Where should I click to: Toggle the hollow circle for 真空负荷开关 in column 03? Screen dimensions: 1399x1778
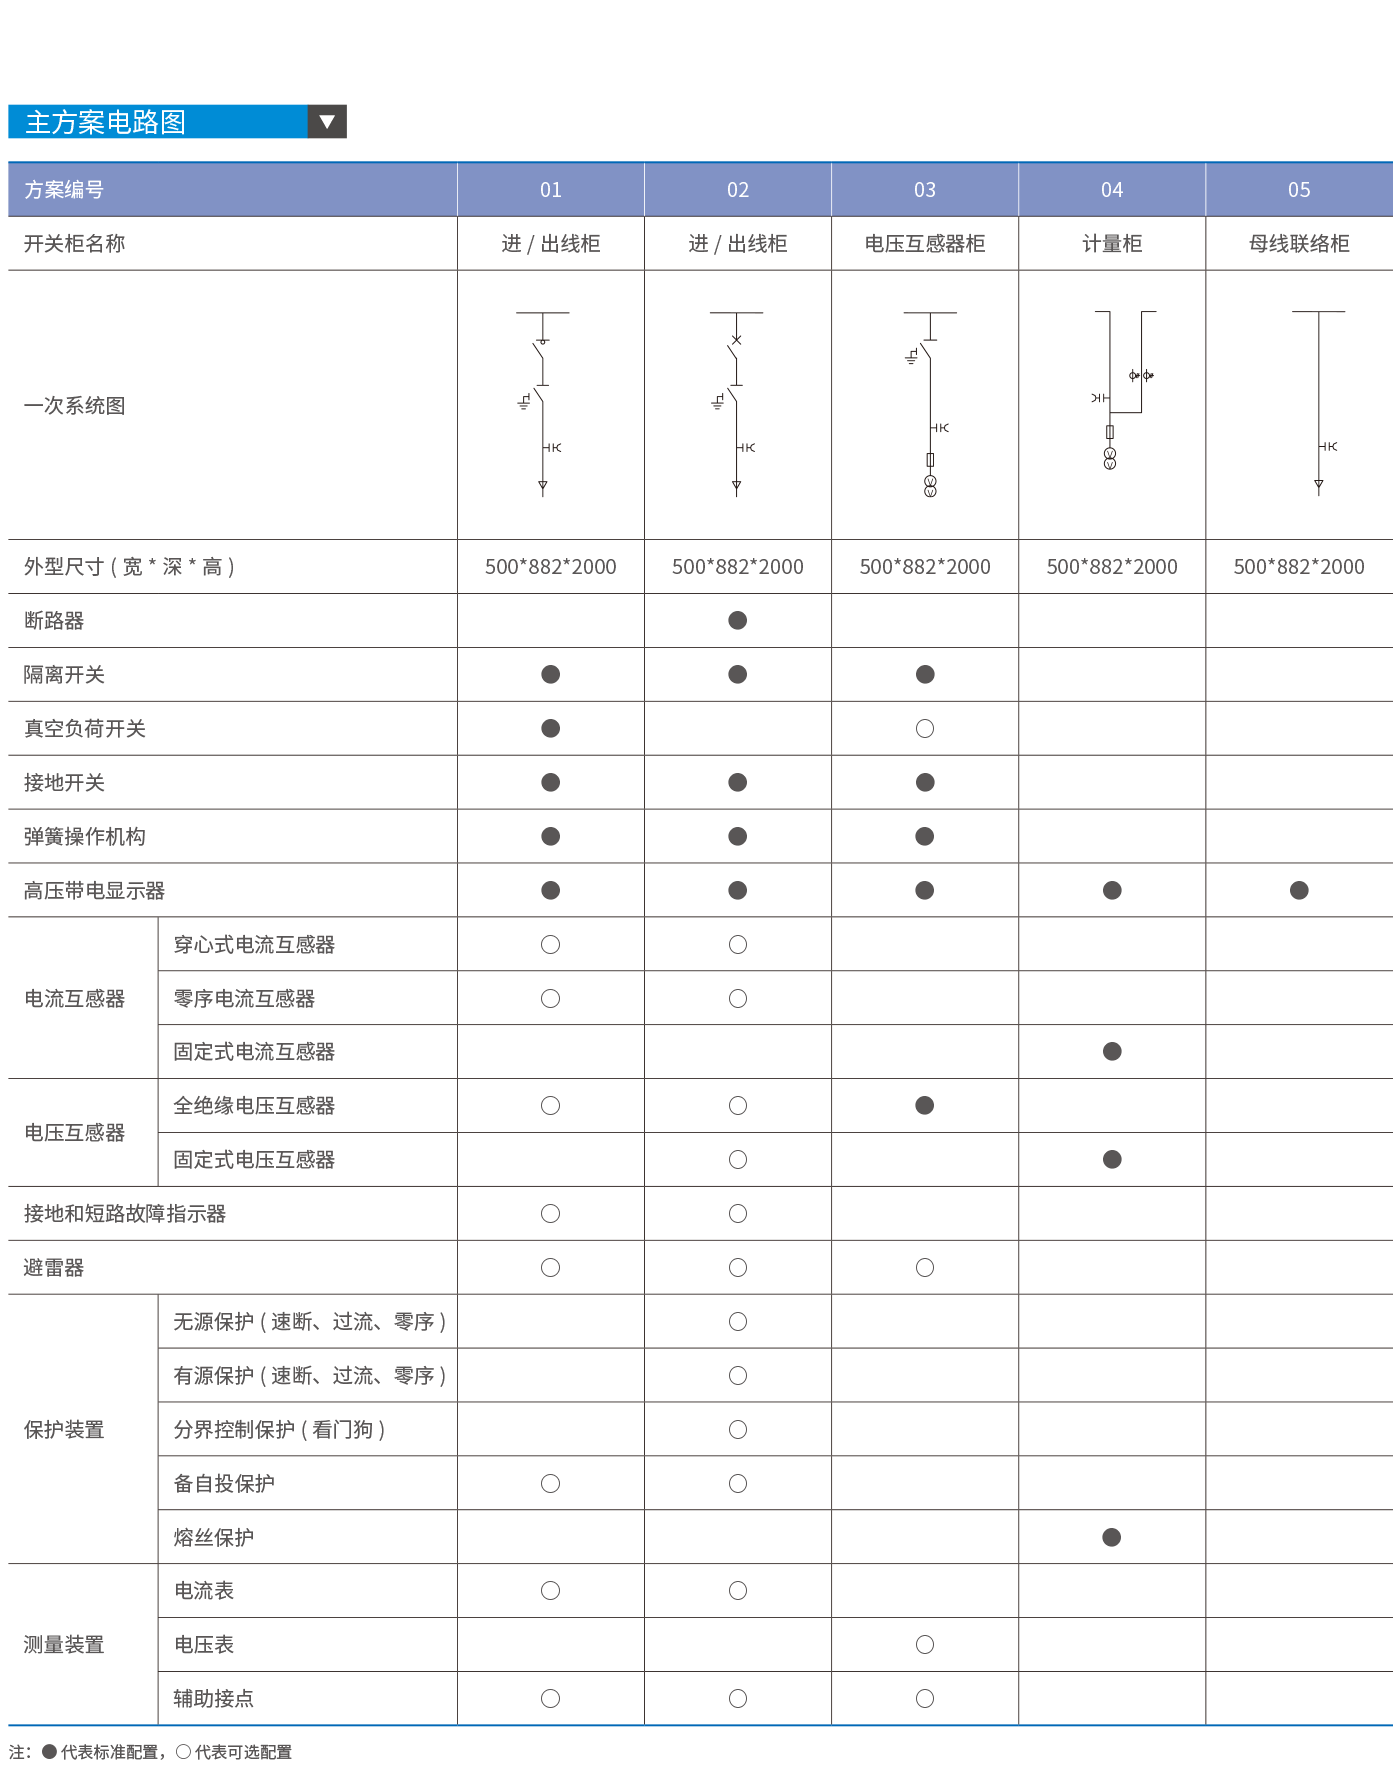[x=925, y=729]
